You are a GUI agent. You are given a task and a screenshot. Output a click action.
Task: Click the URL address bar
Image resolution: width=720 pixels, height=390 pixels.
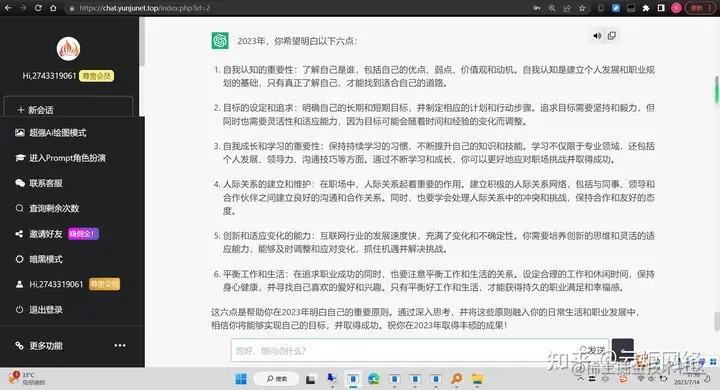[298, 8]
